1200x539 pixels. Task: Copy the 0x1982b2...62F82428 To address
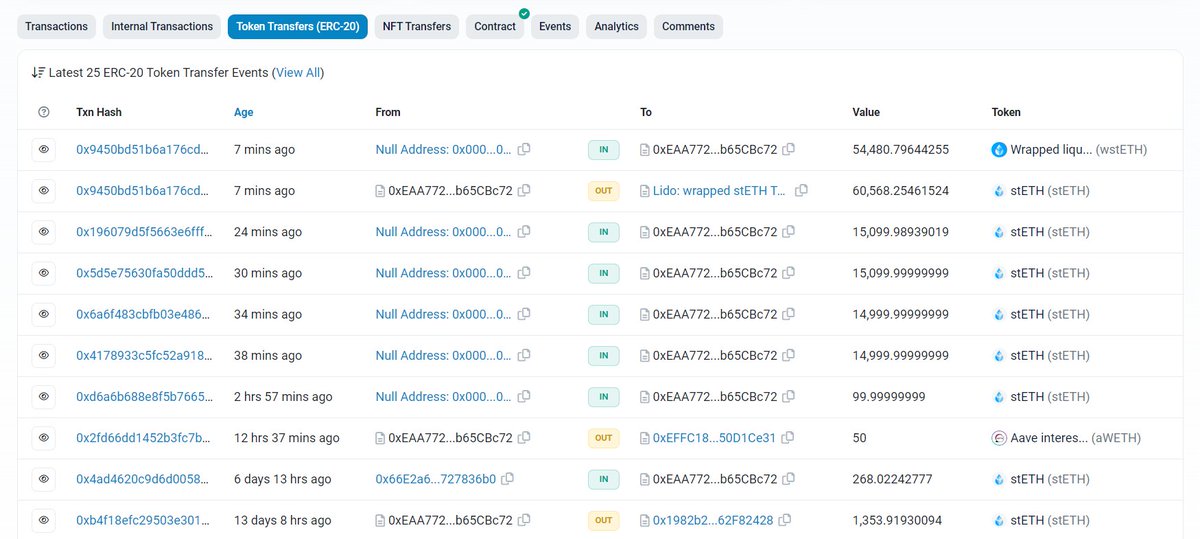785,520
